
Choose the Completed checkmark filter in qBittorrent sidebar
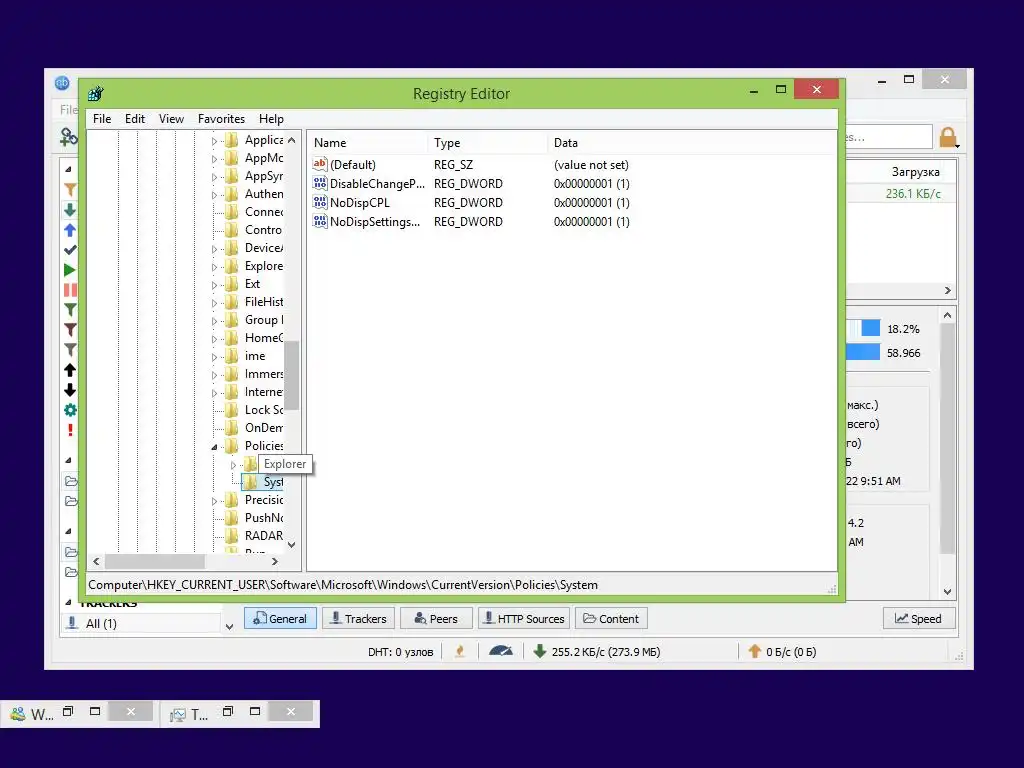tap(70, 249)
